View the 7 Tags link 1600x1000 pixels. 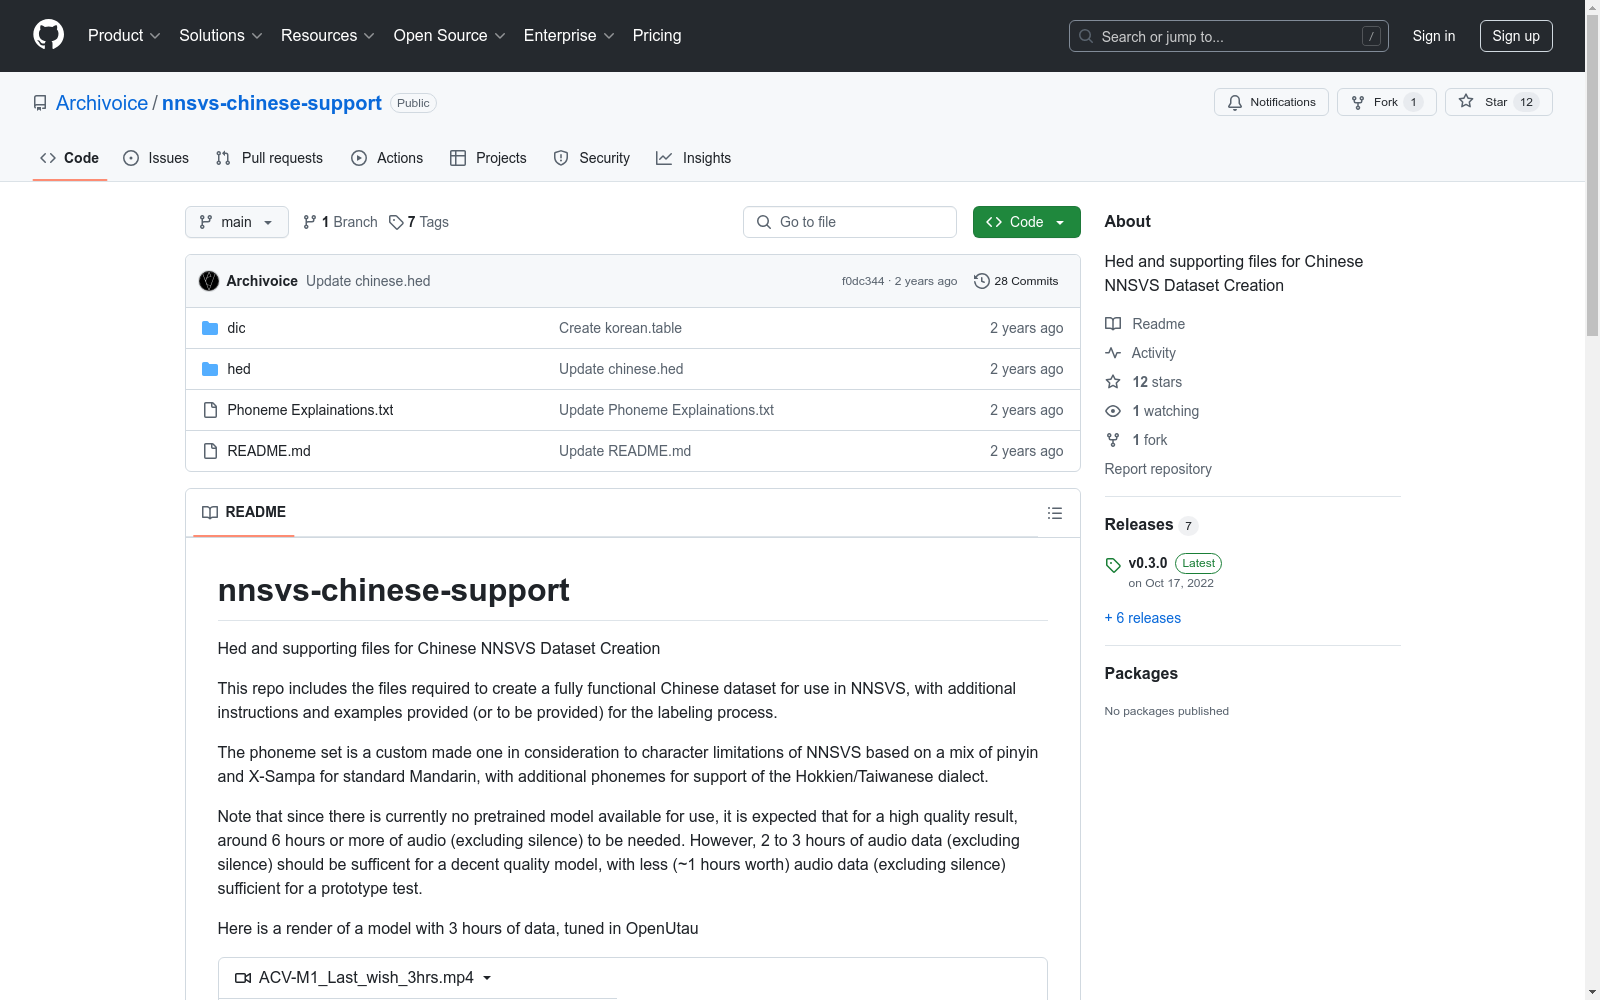pos(419,222)
